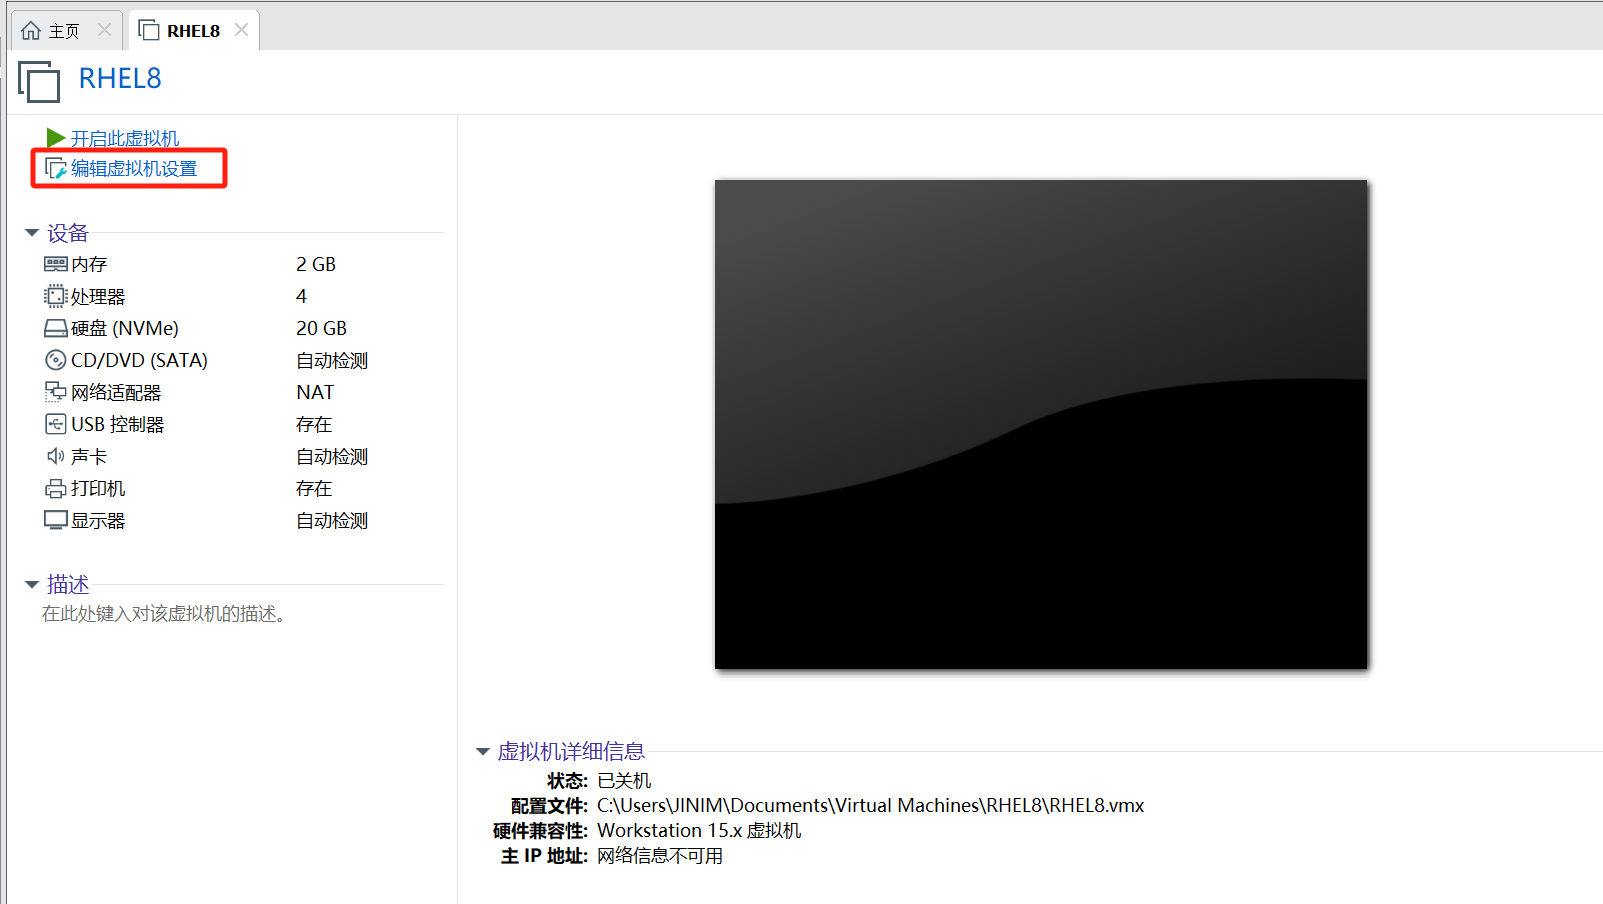Image resolution: width=1603 pixels, height=904 pixels.
Task: Select the 显示器 monitor icon
Action: 56,520
